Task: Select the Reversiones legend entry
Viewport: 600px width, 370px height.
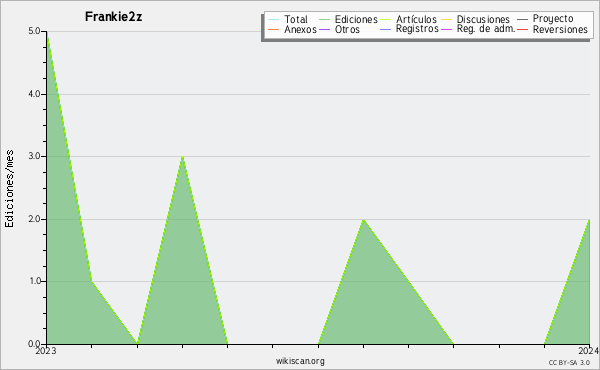Action: (553, 29)
